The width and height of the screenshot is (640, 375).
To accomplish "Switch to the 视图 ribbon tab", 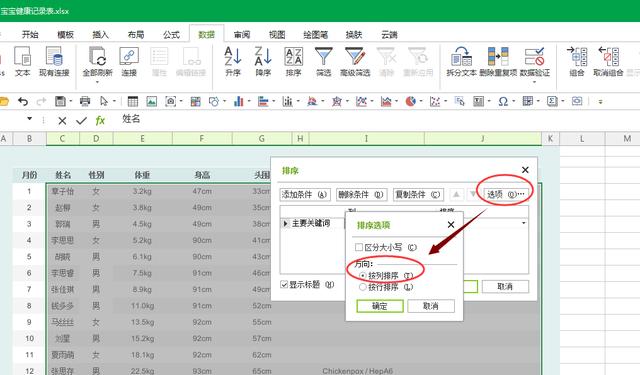I will coord(277,35).
